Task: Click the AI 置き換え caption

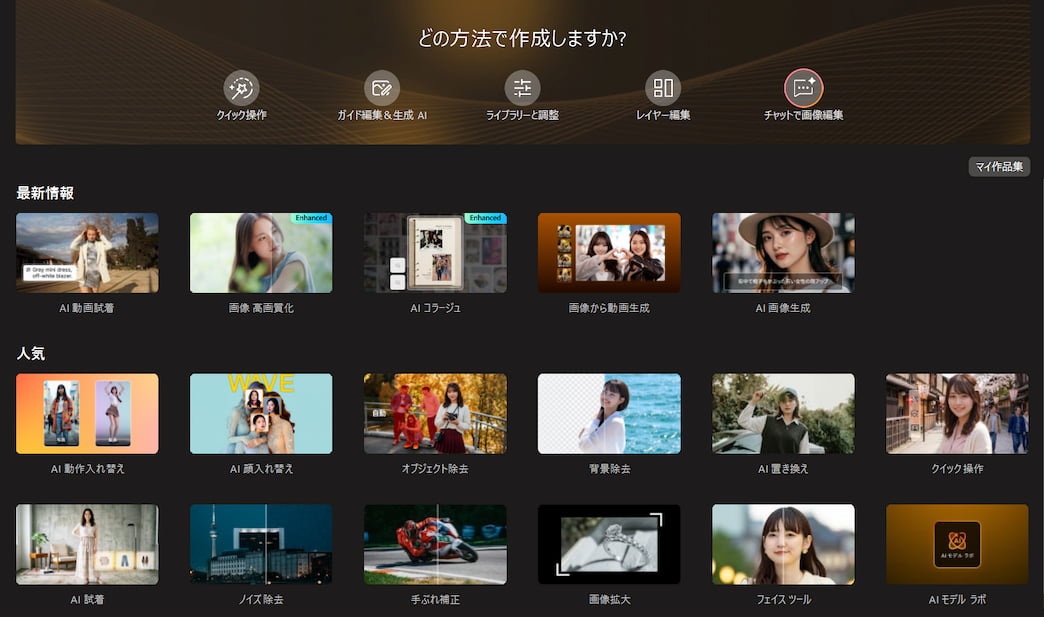Action: click(x=783, y=469)
